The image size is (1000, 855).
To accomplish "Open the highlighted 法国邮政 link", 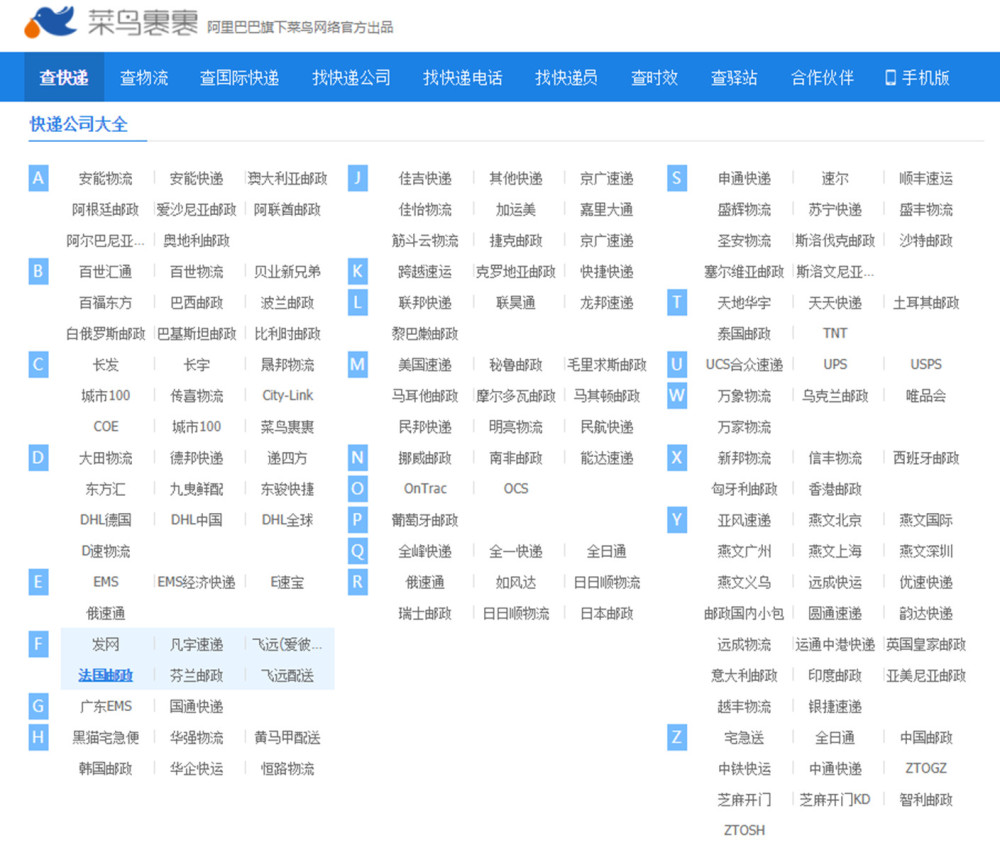I will click(106, 675).
